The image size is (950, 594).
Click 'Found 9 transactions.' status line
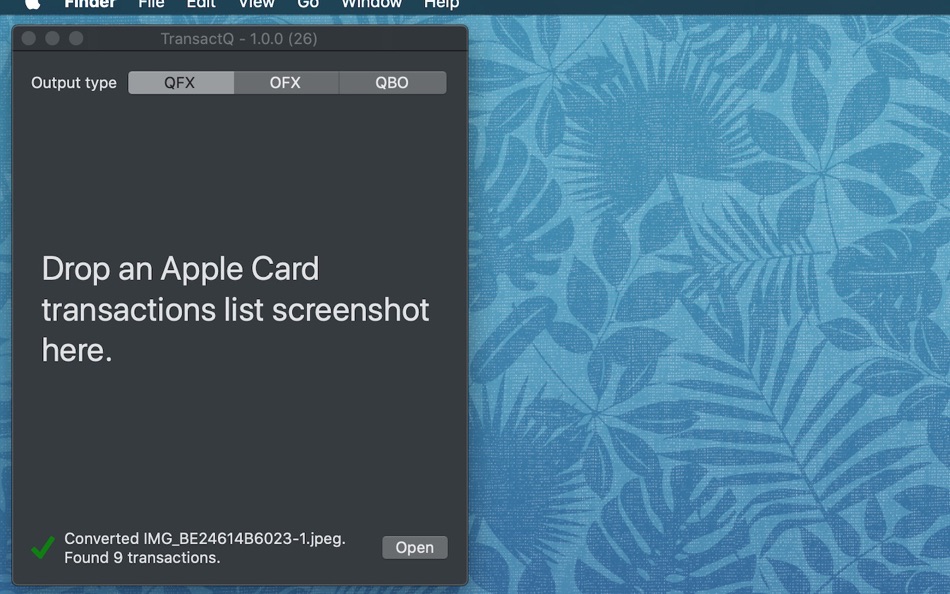(142, 557)
